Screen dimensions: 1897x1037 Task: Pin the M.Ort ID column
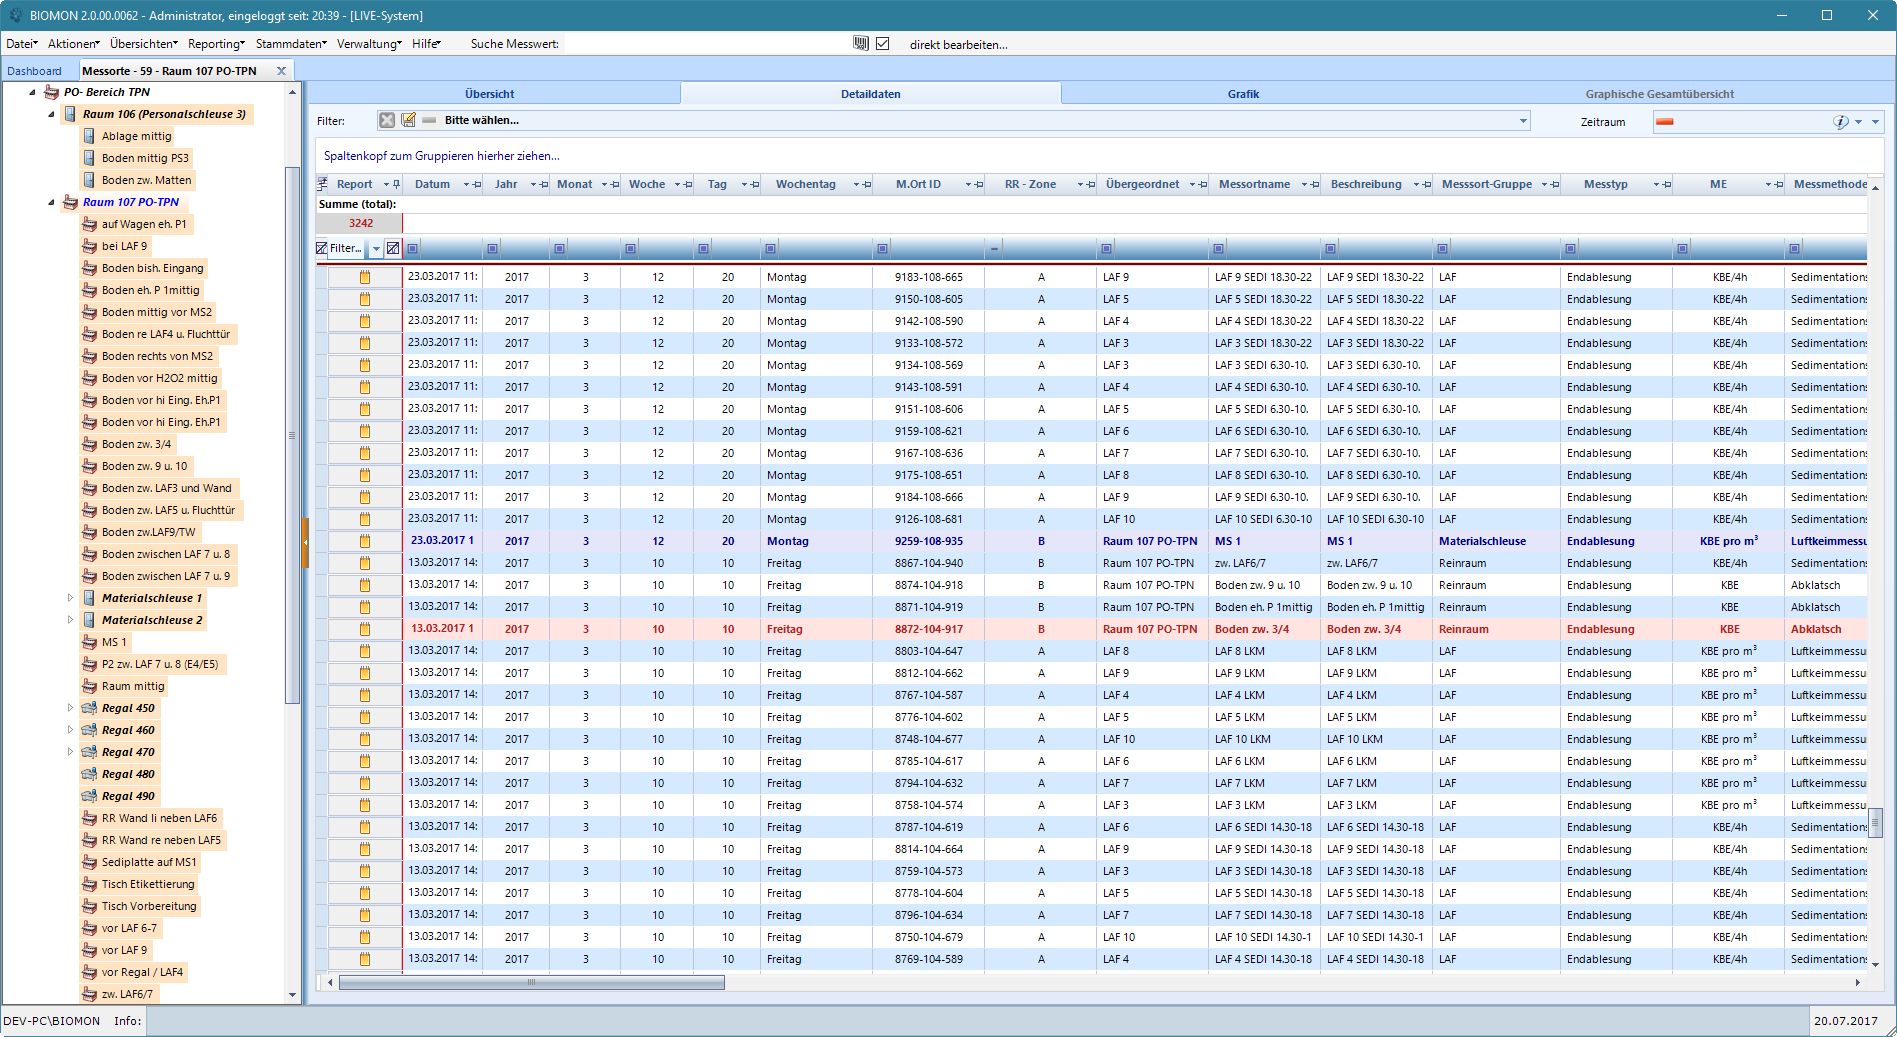[979, 184]
